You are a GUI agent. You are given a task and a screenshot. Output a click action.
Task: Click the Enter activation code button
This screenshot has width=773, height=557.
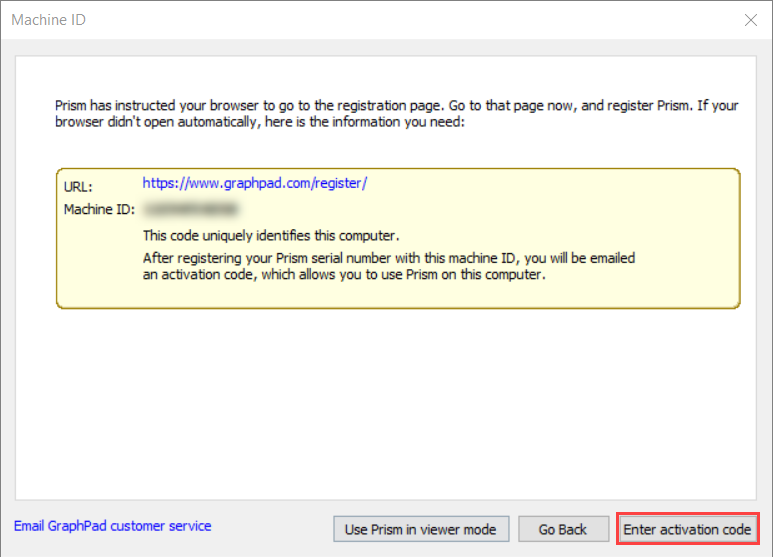point(687,529)
